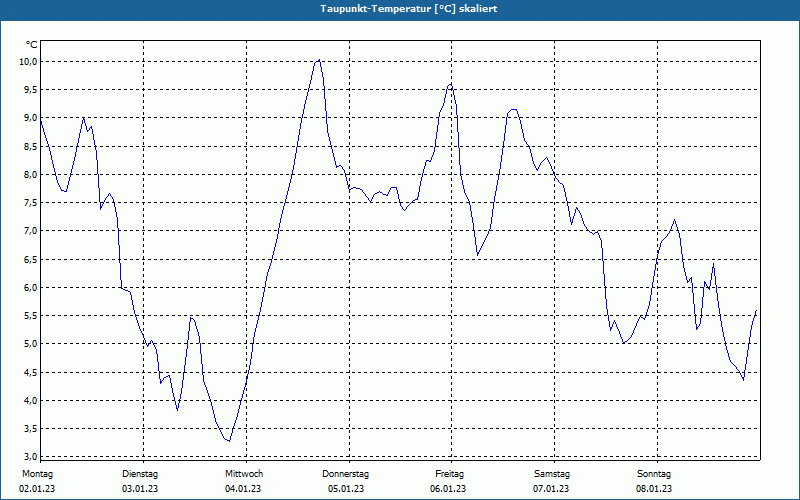The height and width of the screenshot is (500, 800).
Task: Click the 4,0 y-axis value
Action: pyautogui.click(x=31, y=400)
